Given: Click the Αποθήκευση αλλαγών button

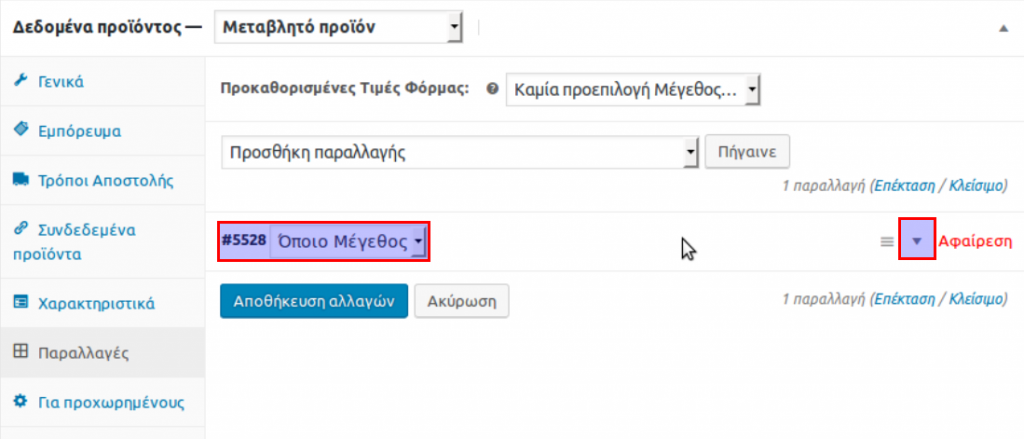Looking at the screenshot, I should coord(313,300).
